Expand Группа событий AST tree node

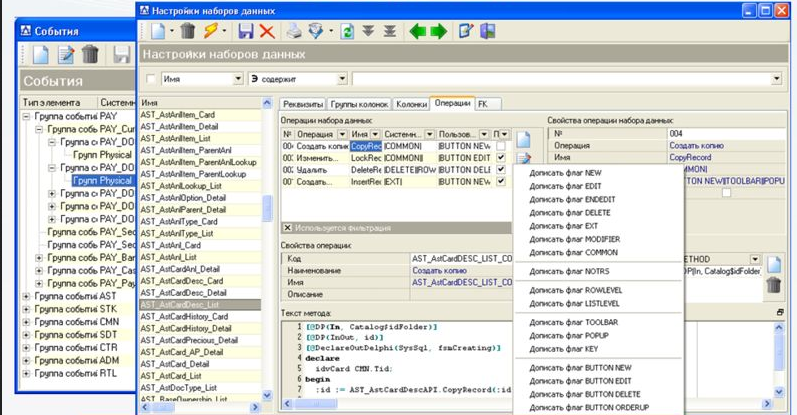click(x=26, y=296)
